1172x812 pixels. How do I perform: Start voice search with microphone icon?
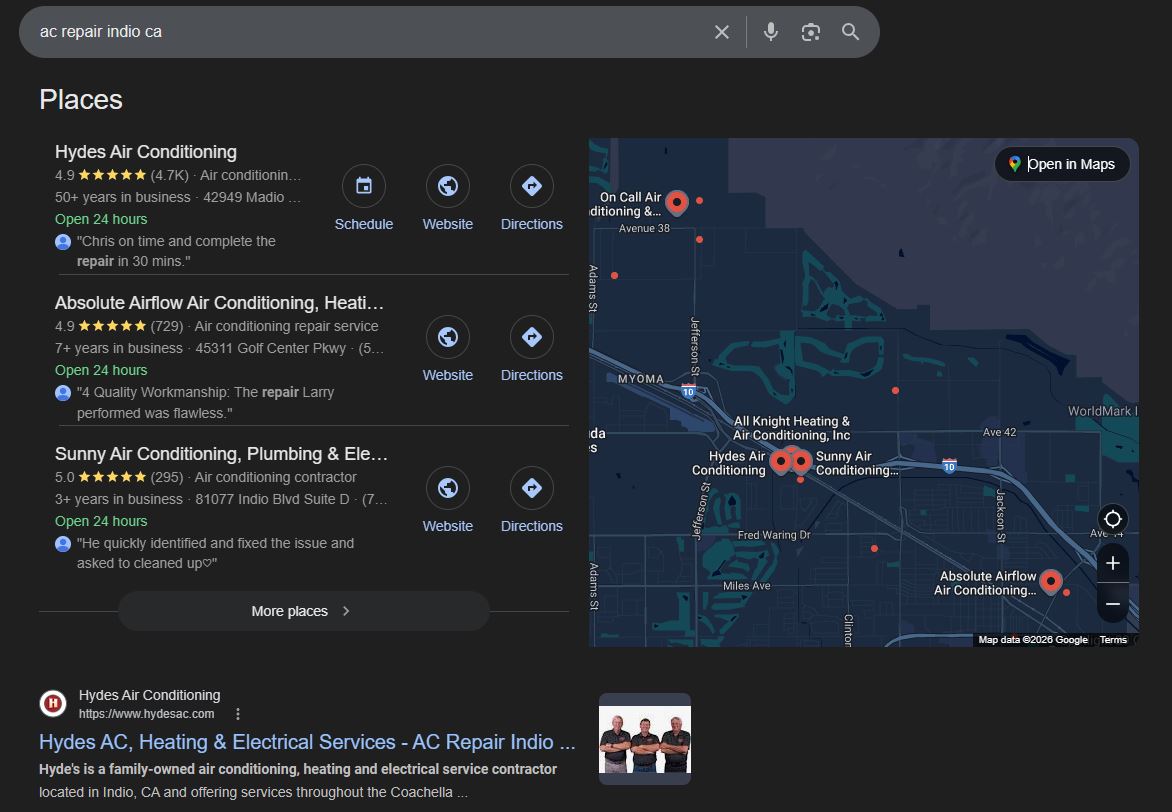(770, 32)
